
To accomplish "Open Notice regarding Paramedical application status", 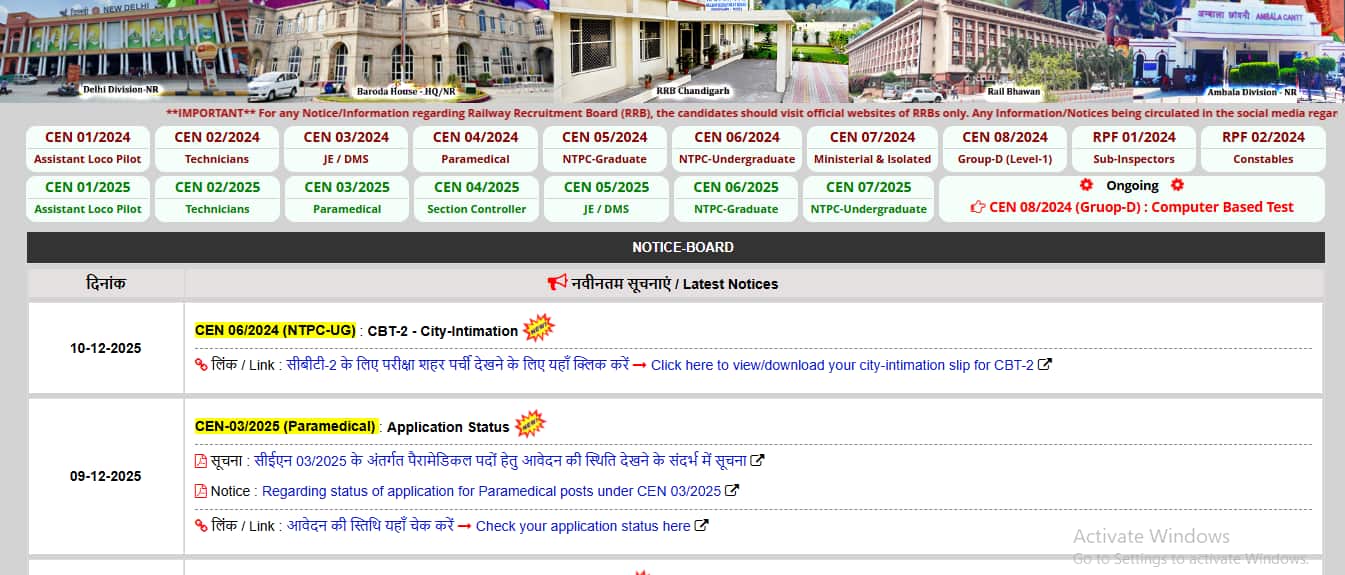I will (491, 491).
